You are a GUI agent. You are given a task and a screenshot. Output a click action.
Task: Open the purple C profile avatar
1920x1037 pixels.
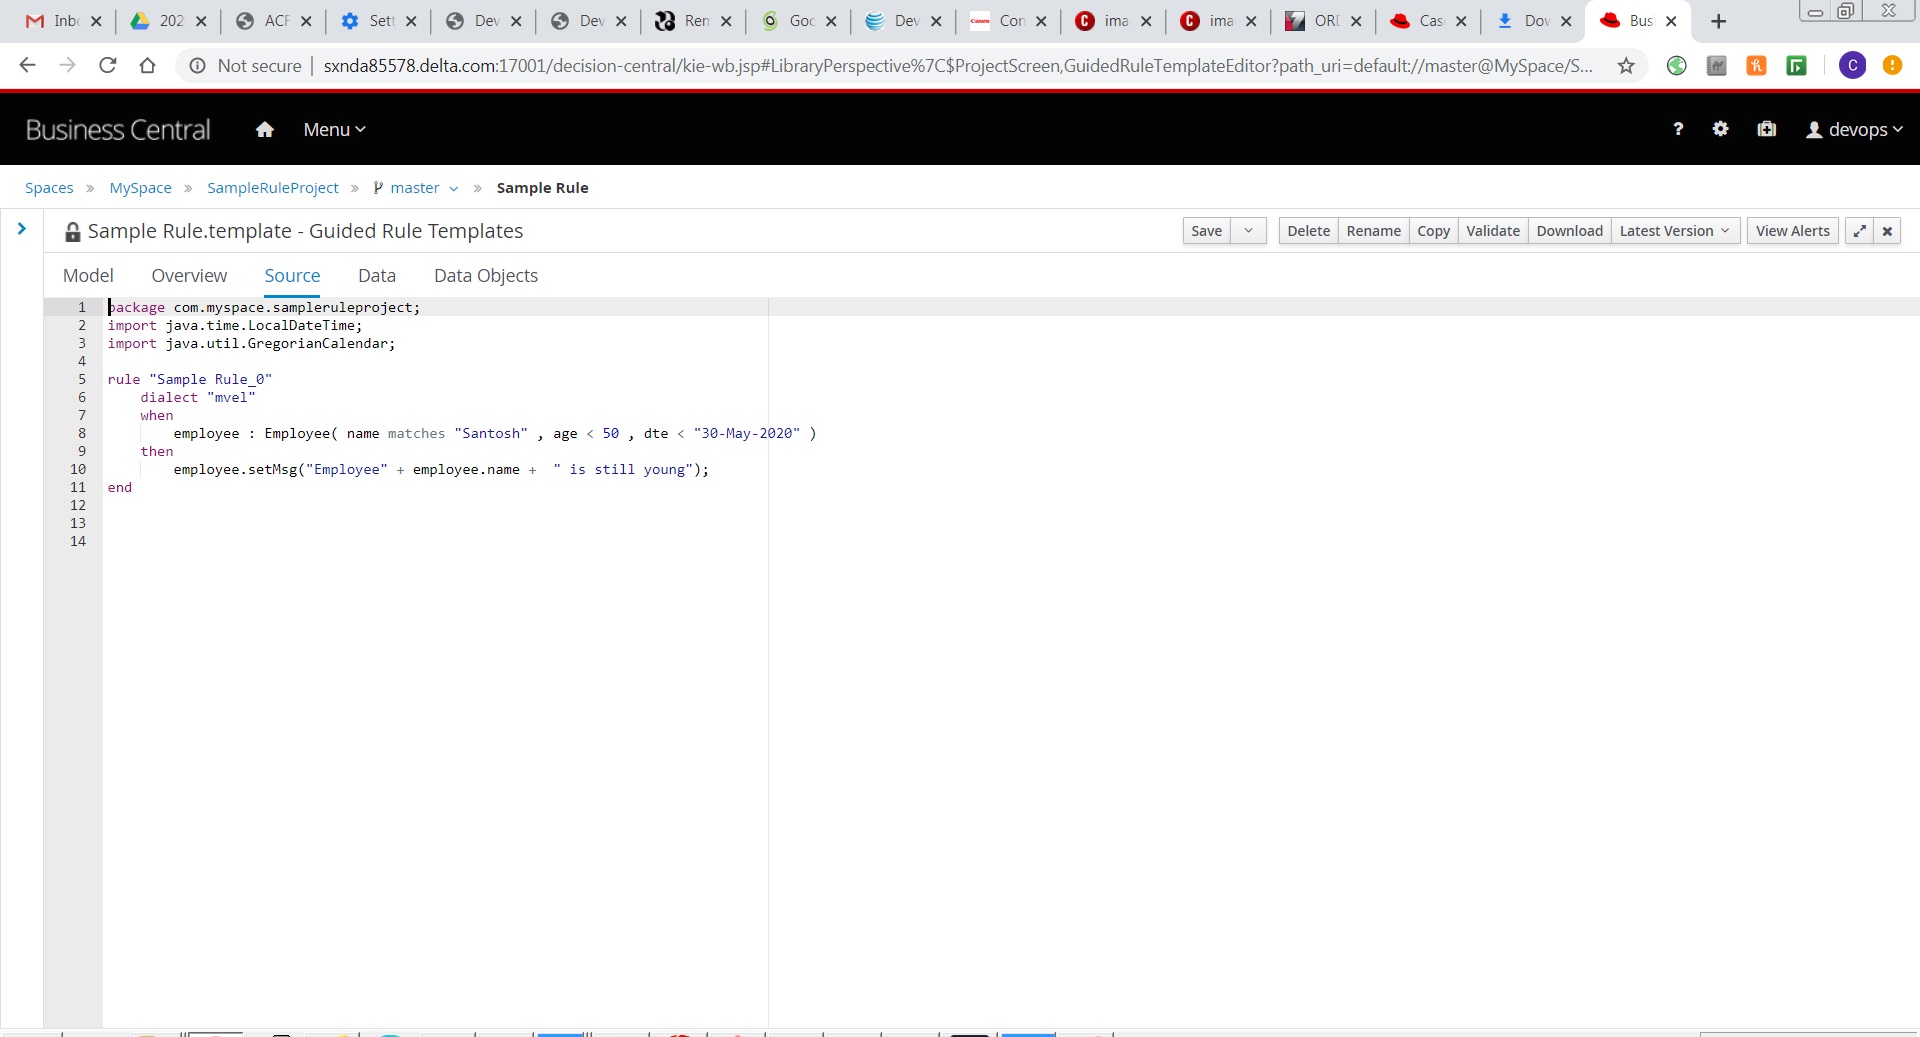tap(1852, 66)
